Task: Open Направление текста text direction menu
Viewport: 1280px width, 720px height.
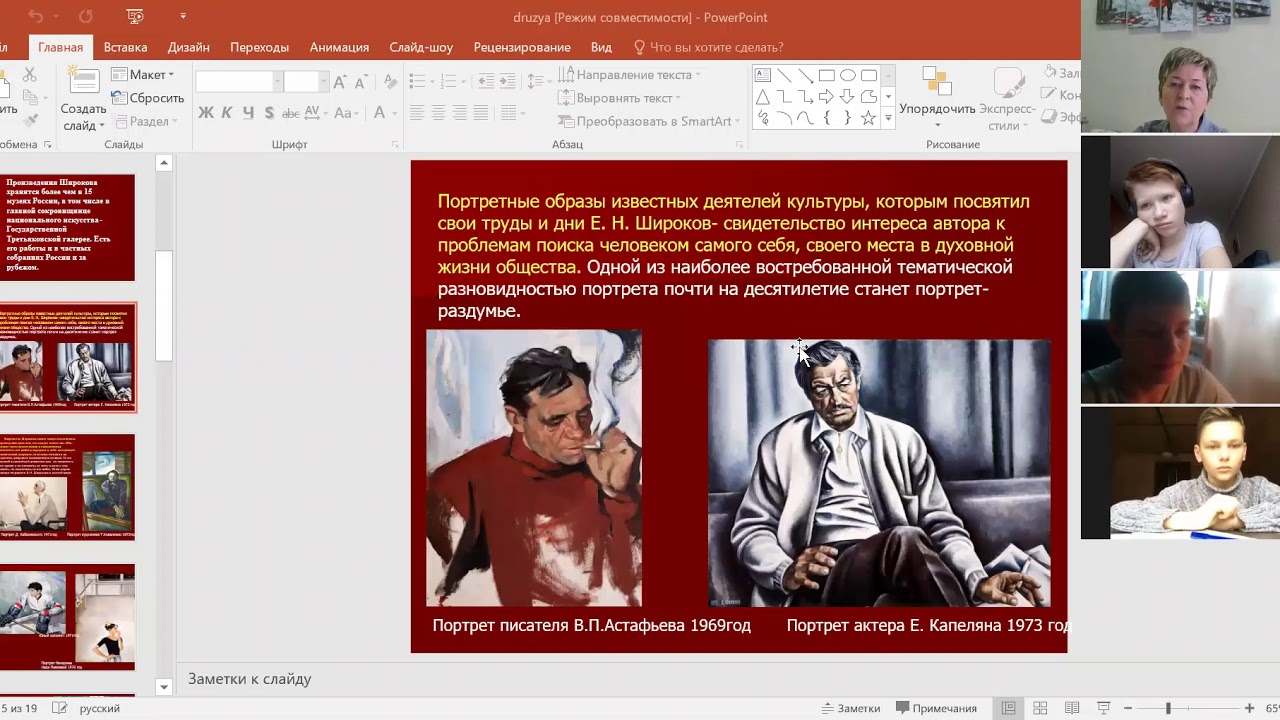Action: click(x=629, y=75)
